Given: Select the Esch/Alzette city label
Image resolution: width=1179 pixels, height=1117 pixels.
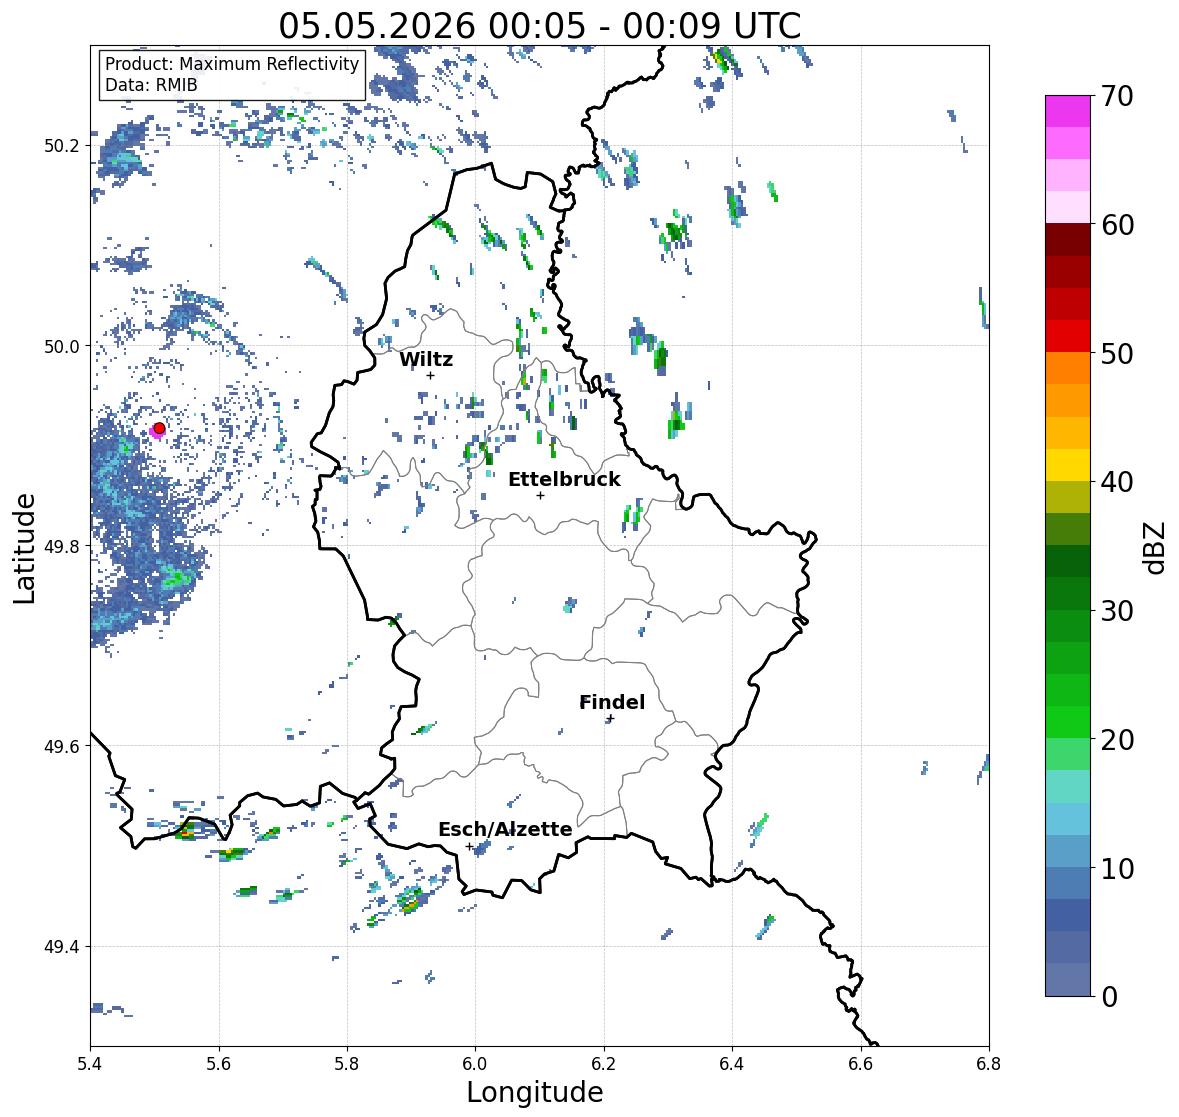Looking at the screenshot, I should click(505, 829).
